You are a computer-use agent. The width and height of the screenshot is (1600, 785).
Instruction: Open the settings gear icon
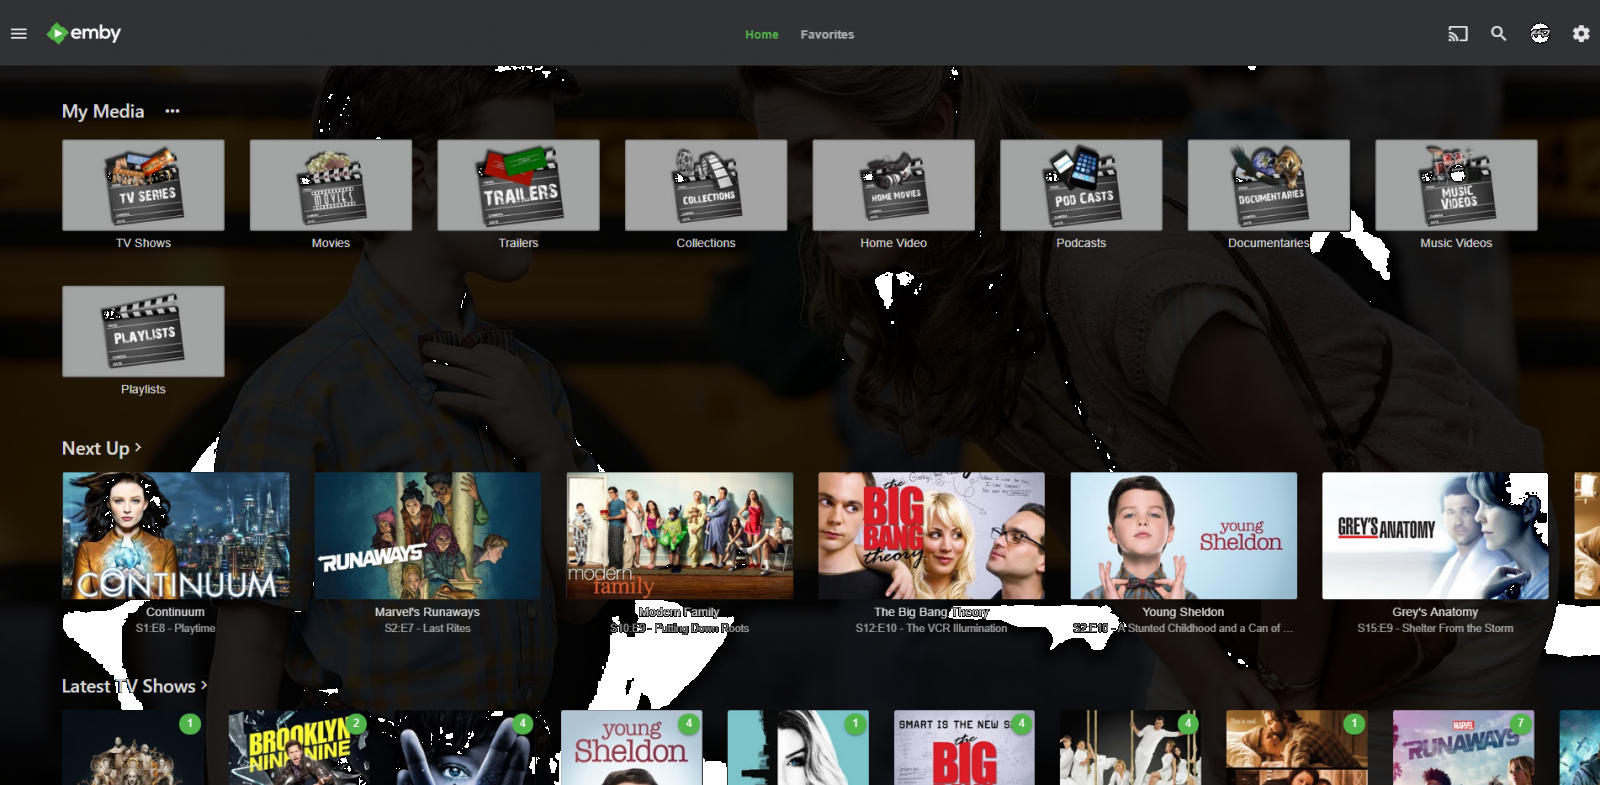pyautogui.click(x=1581, y=34)
